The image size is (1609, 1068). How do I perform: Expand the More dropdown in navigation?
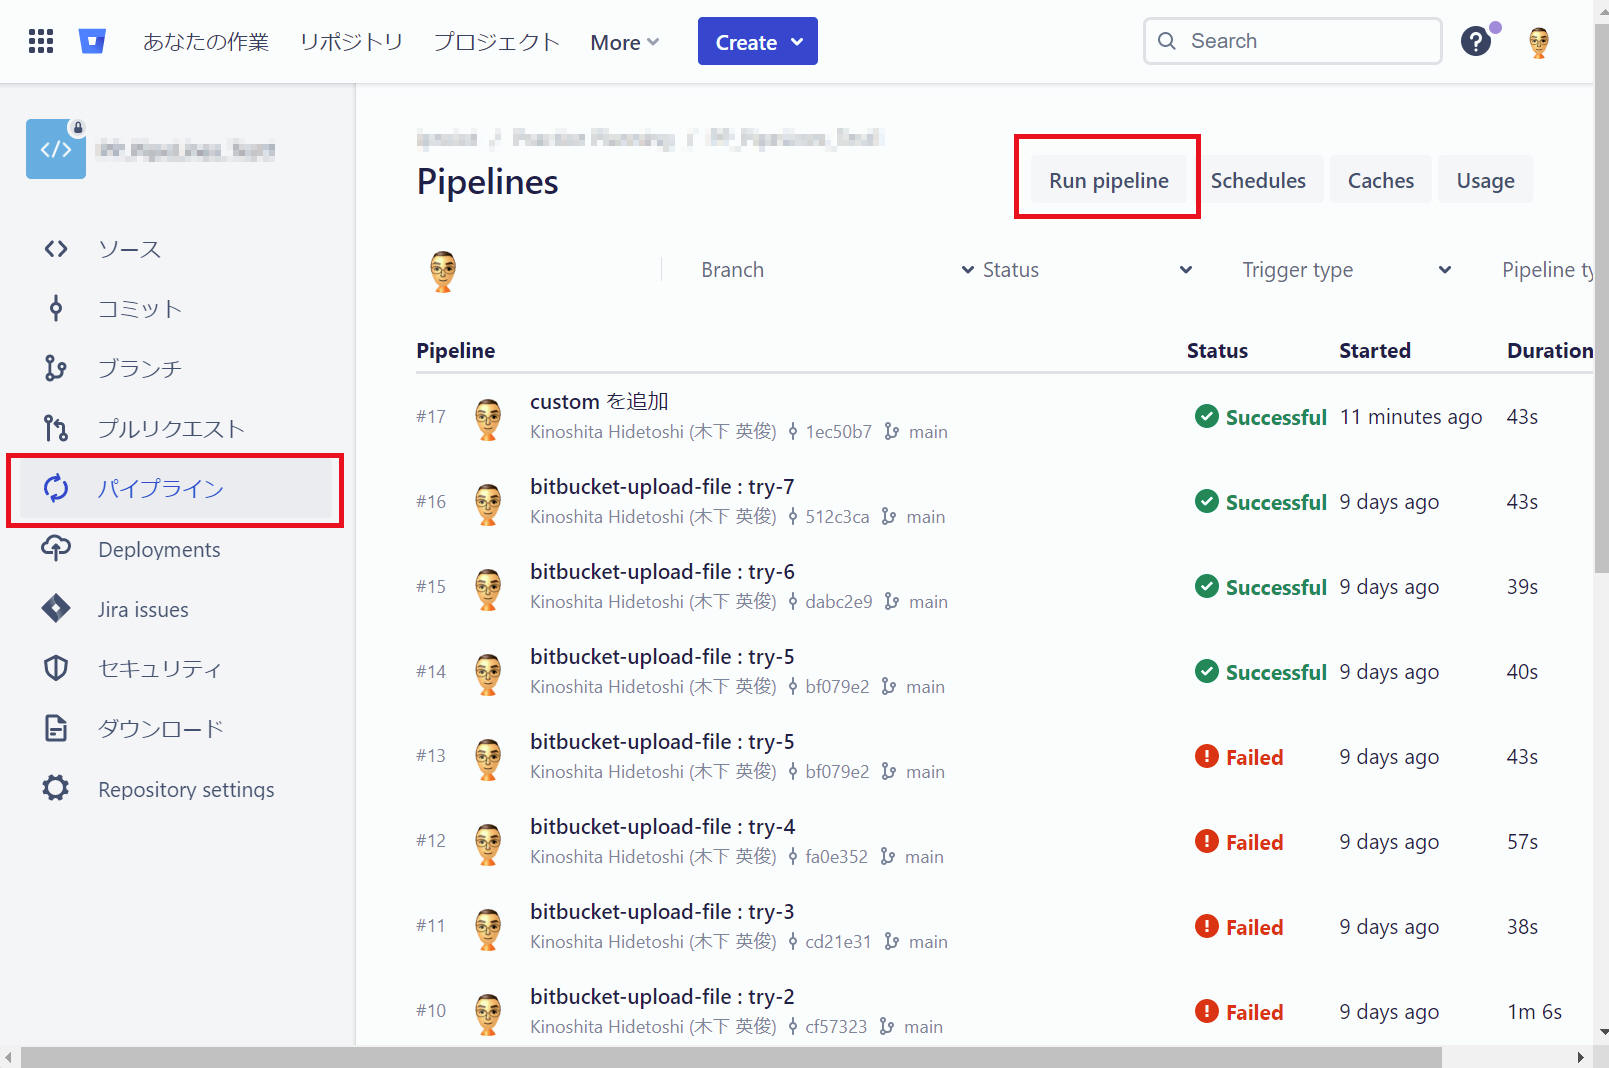tap(624, 42)
